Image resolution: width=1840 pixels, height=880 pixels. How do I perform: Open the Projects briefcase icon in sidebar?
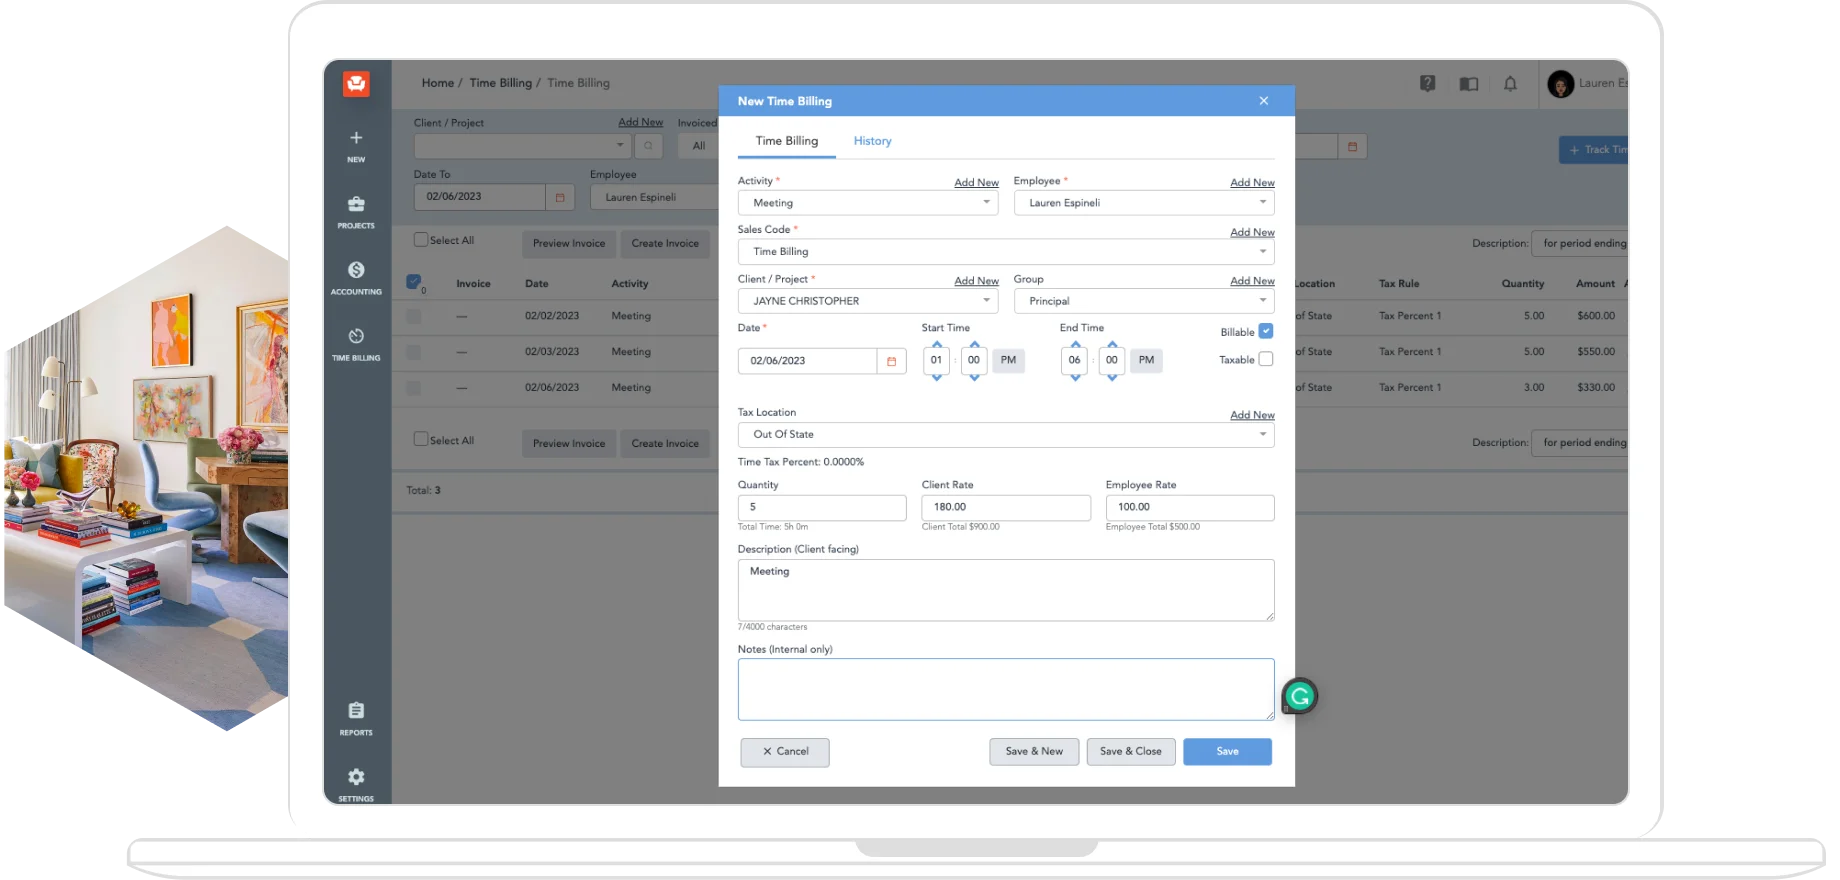[356, 205]
